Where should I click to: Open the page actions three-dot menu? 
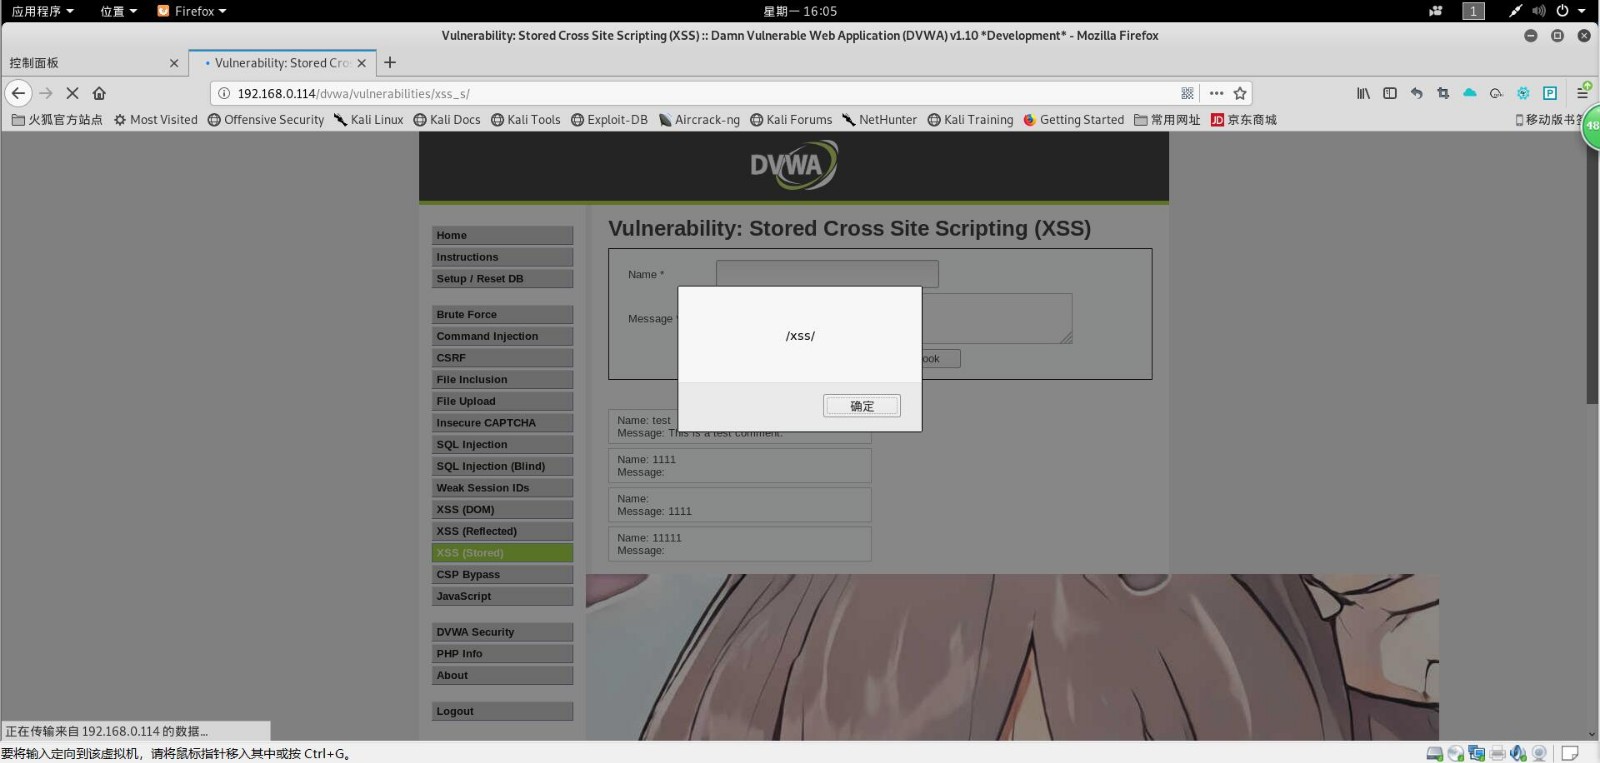point(1216,93)
